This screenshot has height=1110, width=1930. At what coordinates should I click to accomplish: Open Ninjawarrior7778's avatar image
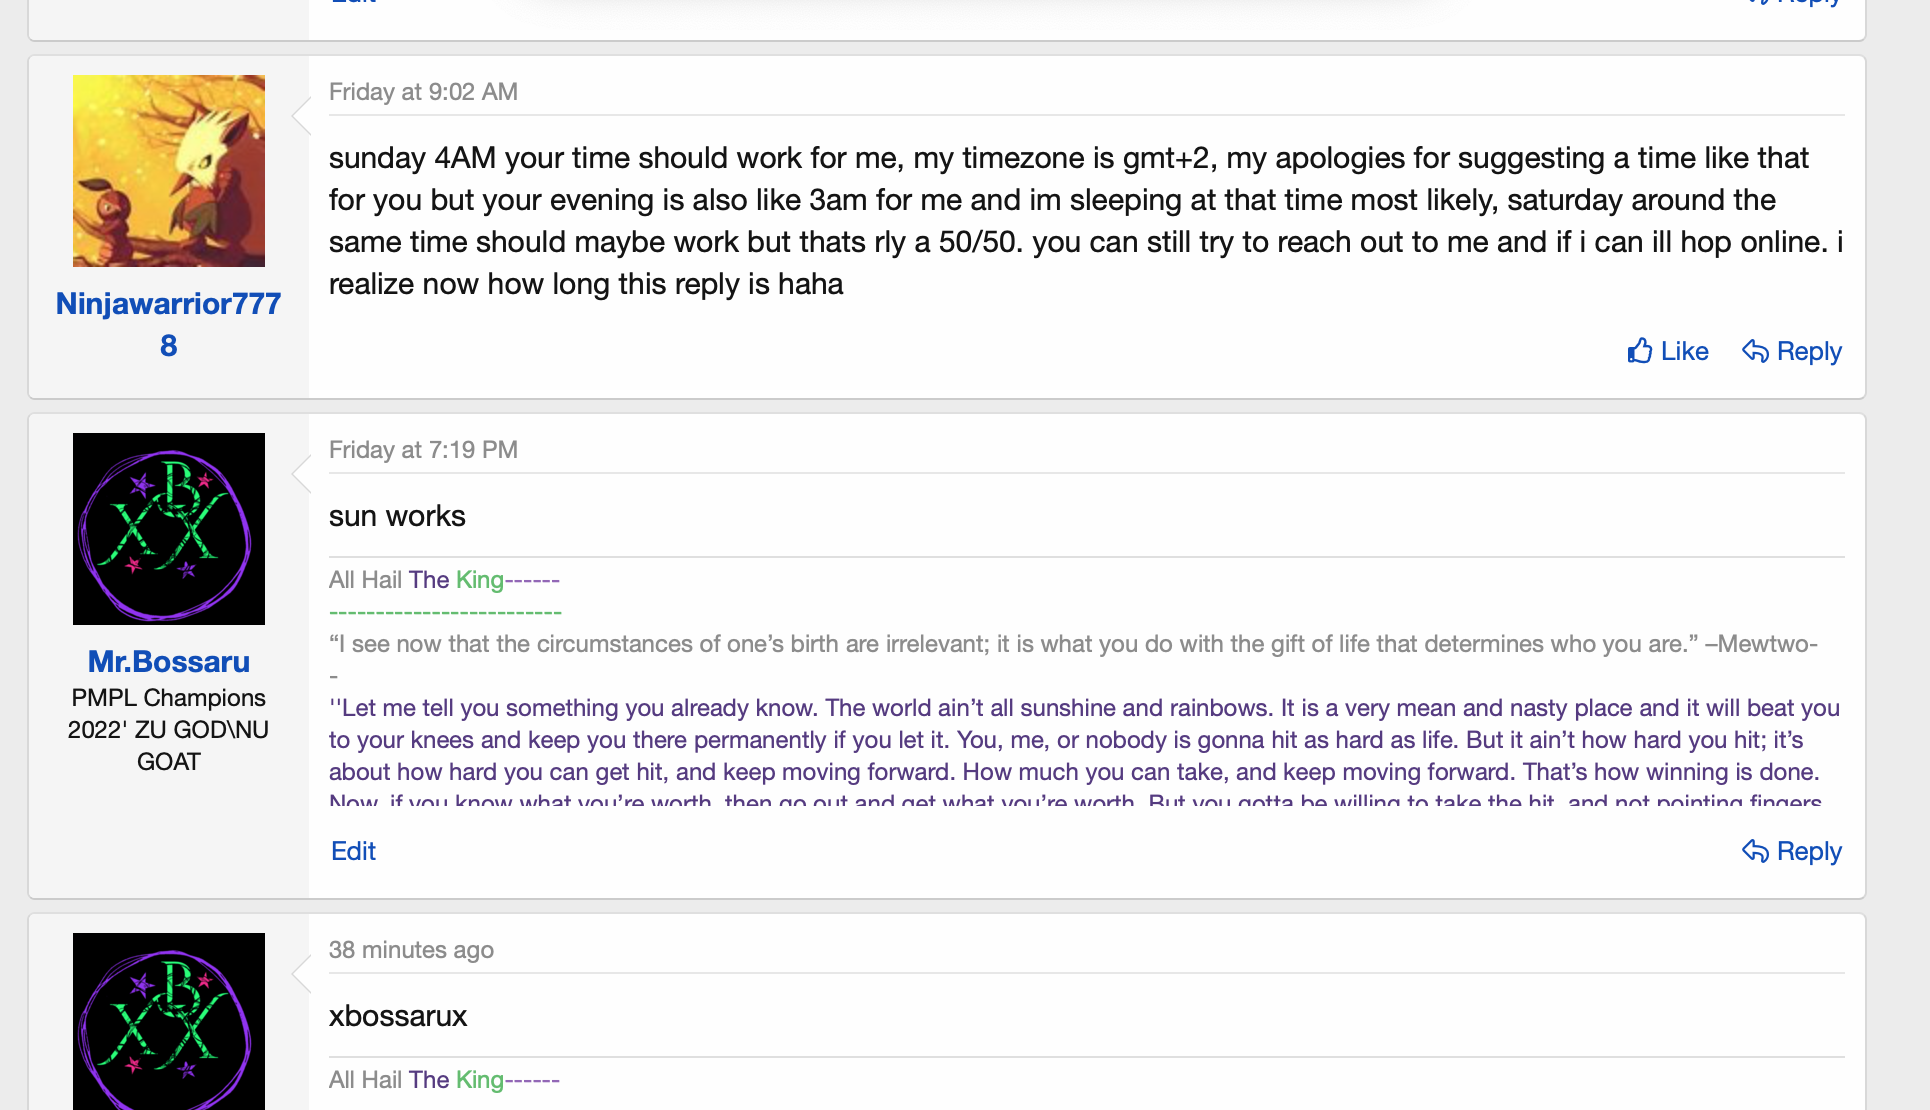click(x=169, y=171)
